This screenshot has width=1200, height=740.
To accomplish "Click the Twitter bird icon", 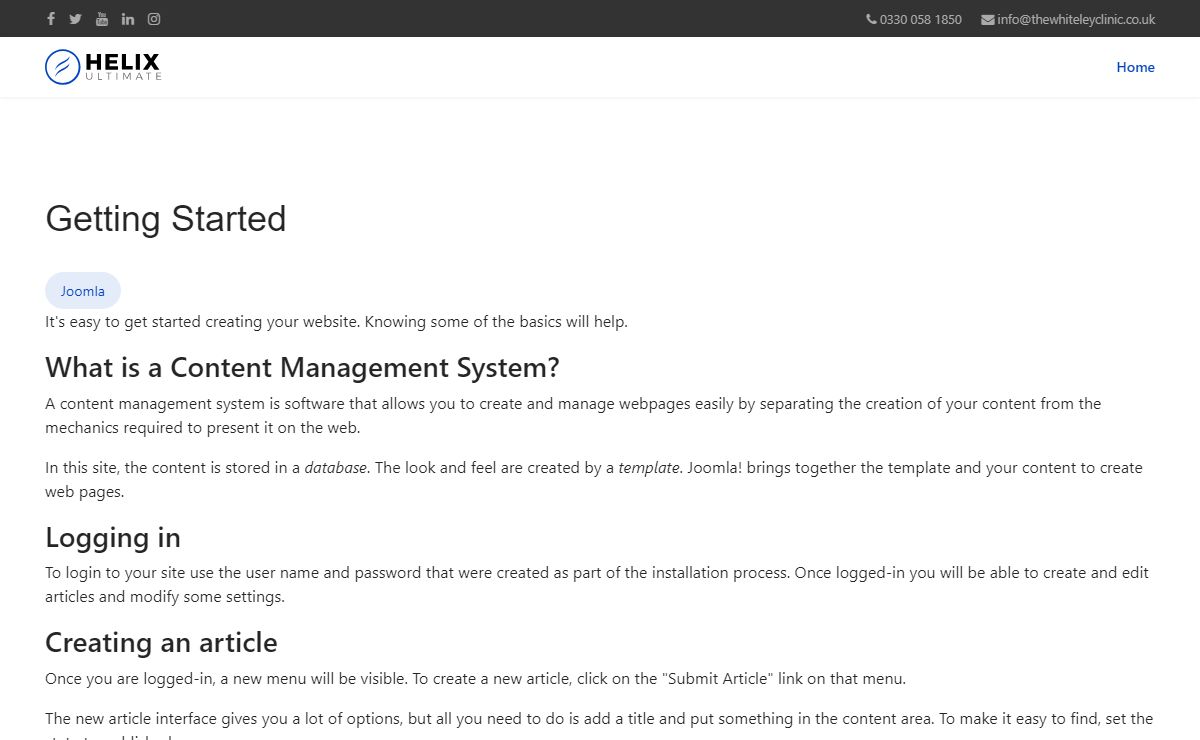I will pyautogui.click(x=76, y=19).
